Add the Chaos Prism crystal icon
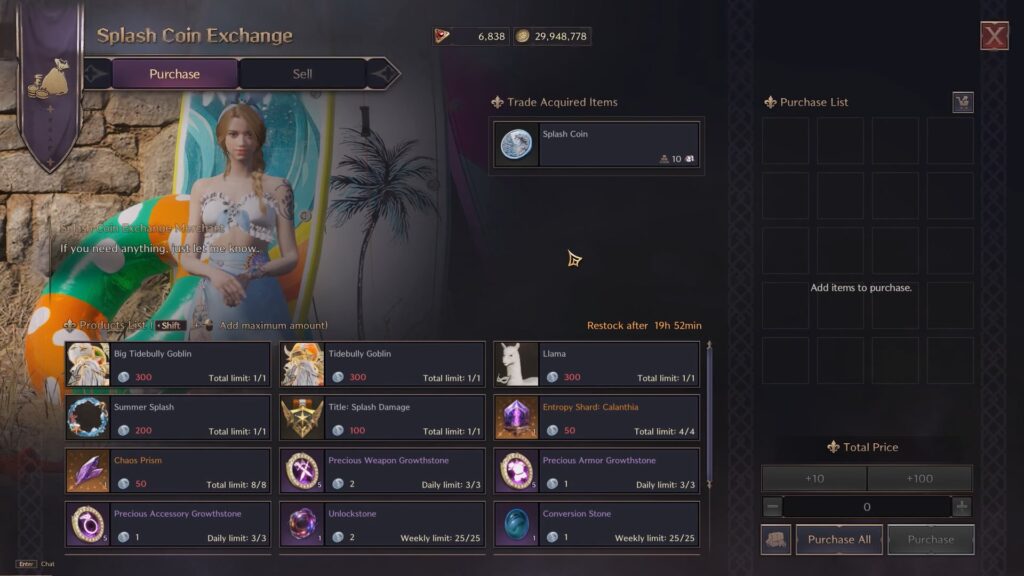 coord(88,471)
